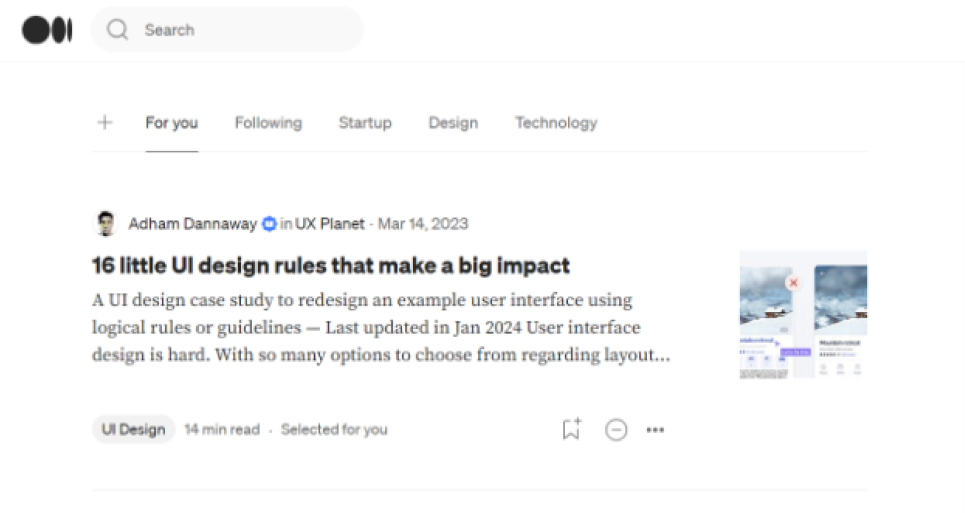
Task: Save the article with the bookmark icon
Action: [571, 429]
